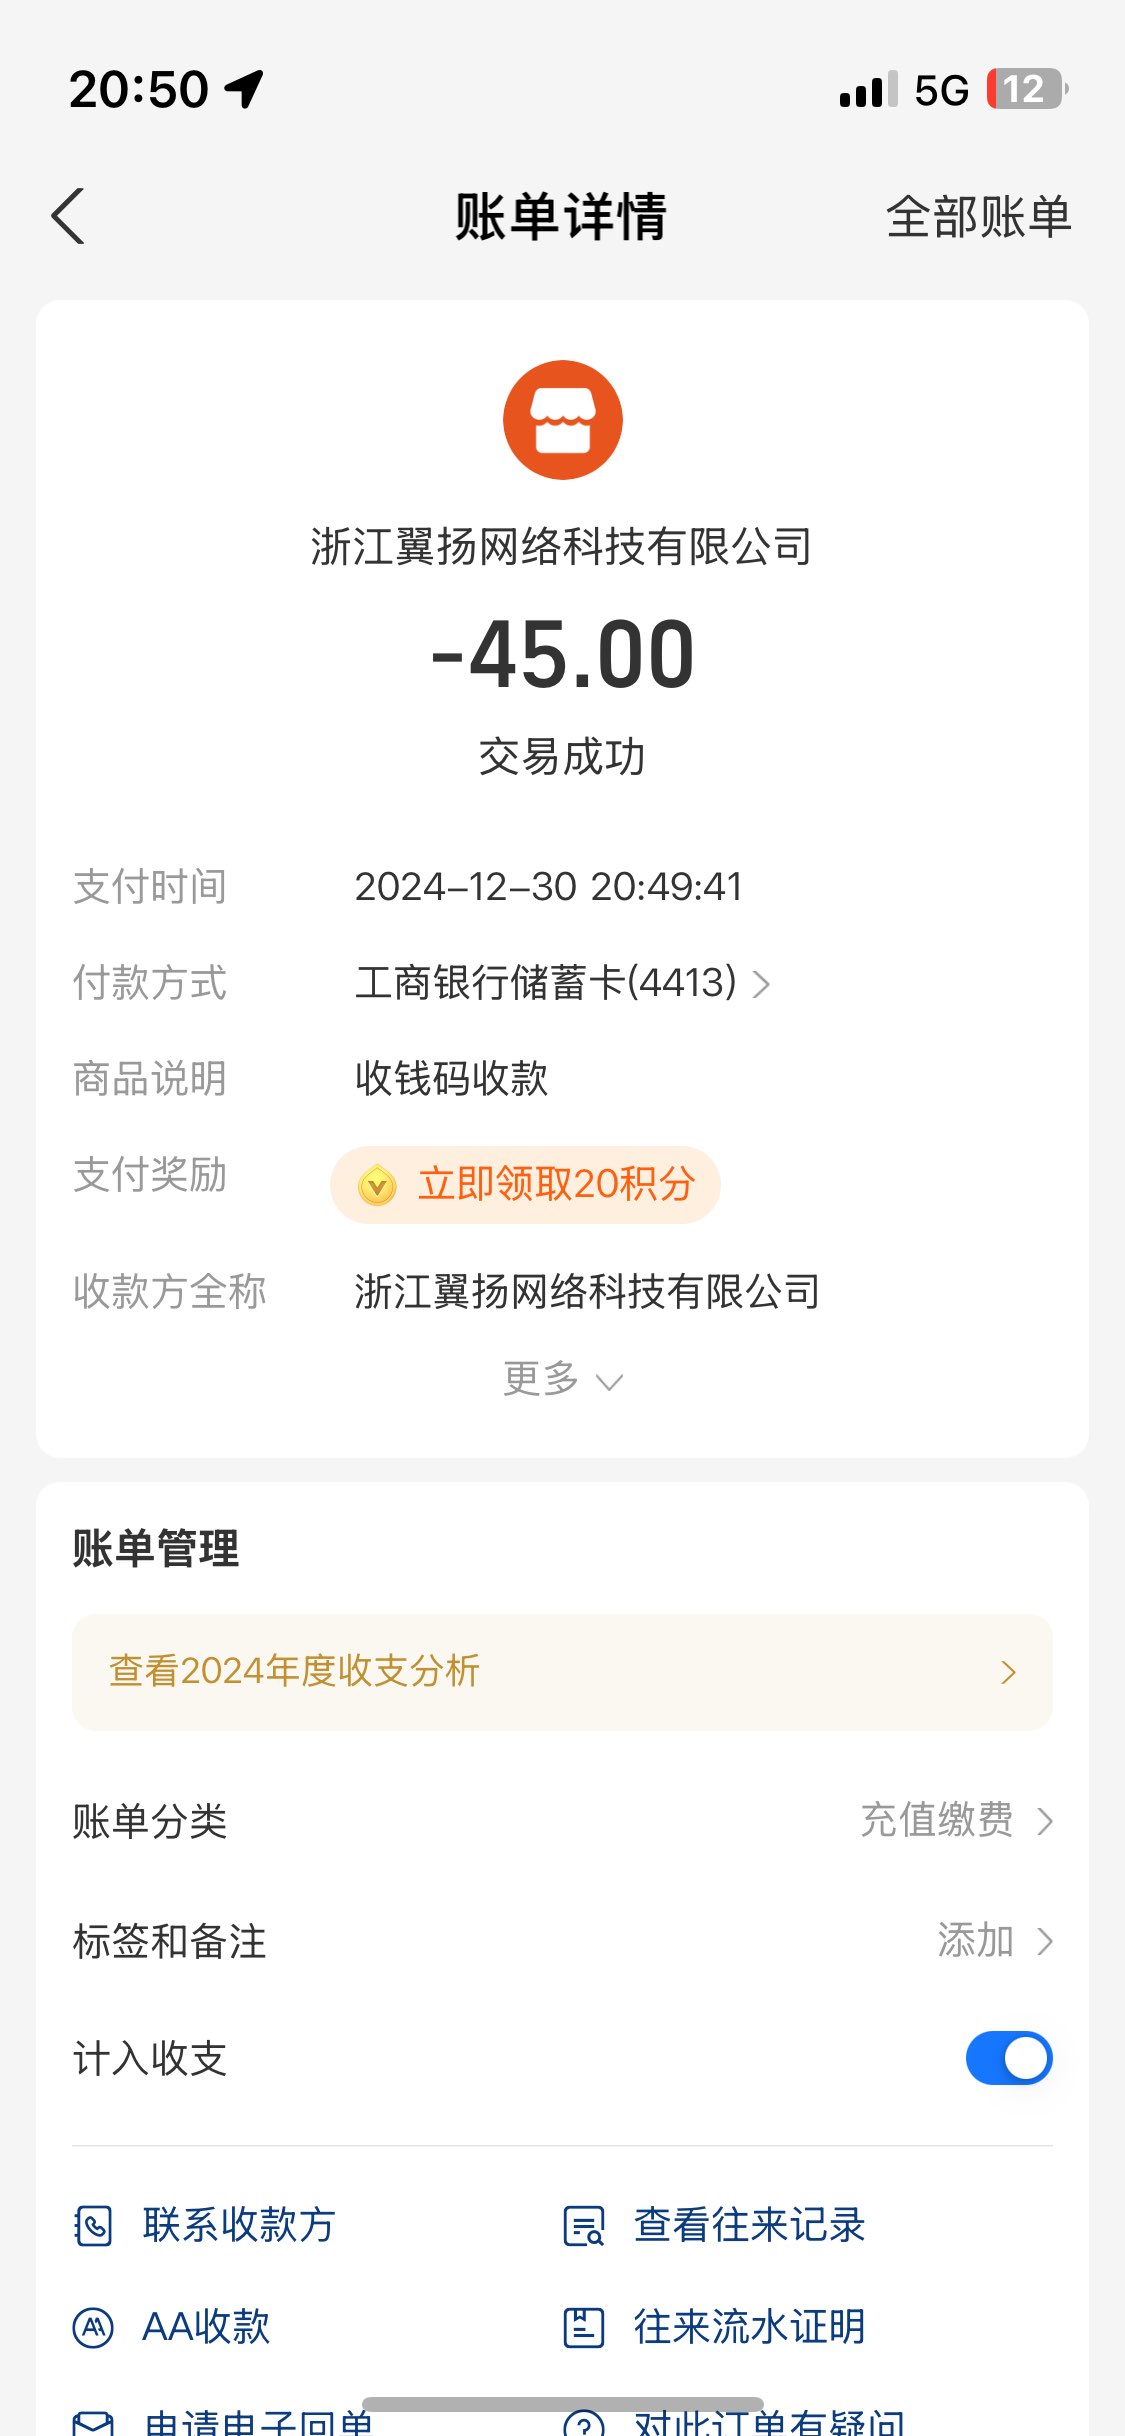Tap the back arrow icon

(x=68, y=216)
